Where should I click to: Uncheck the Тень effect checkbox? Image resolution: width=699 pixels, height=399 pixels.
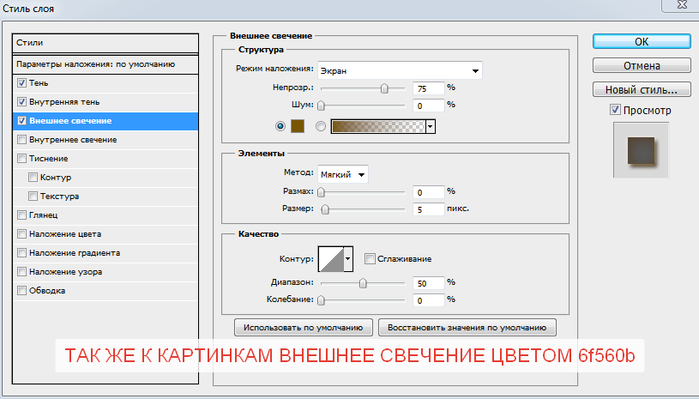22,83
